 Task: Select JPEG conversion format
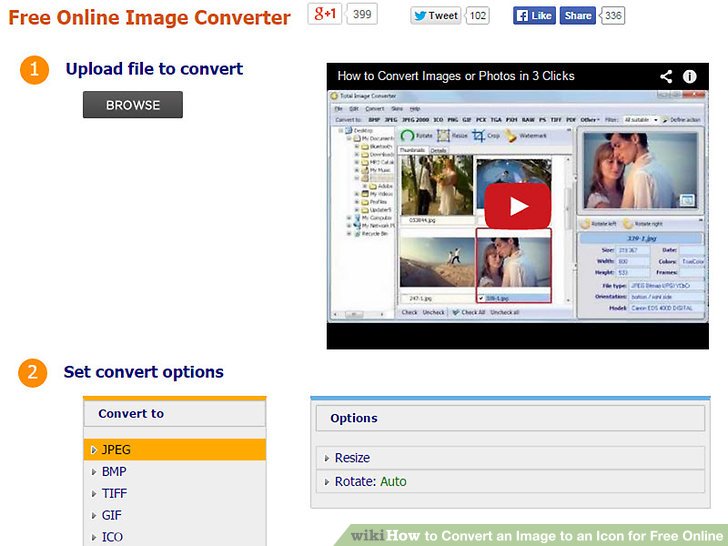[x=175, y=449]
